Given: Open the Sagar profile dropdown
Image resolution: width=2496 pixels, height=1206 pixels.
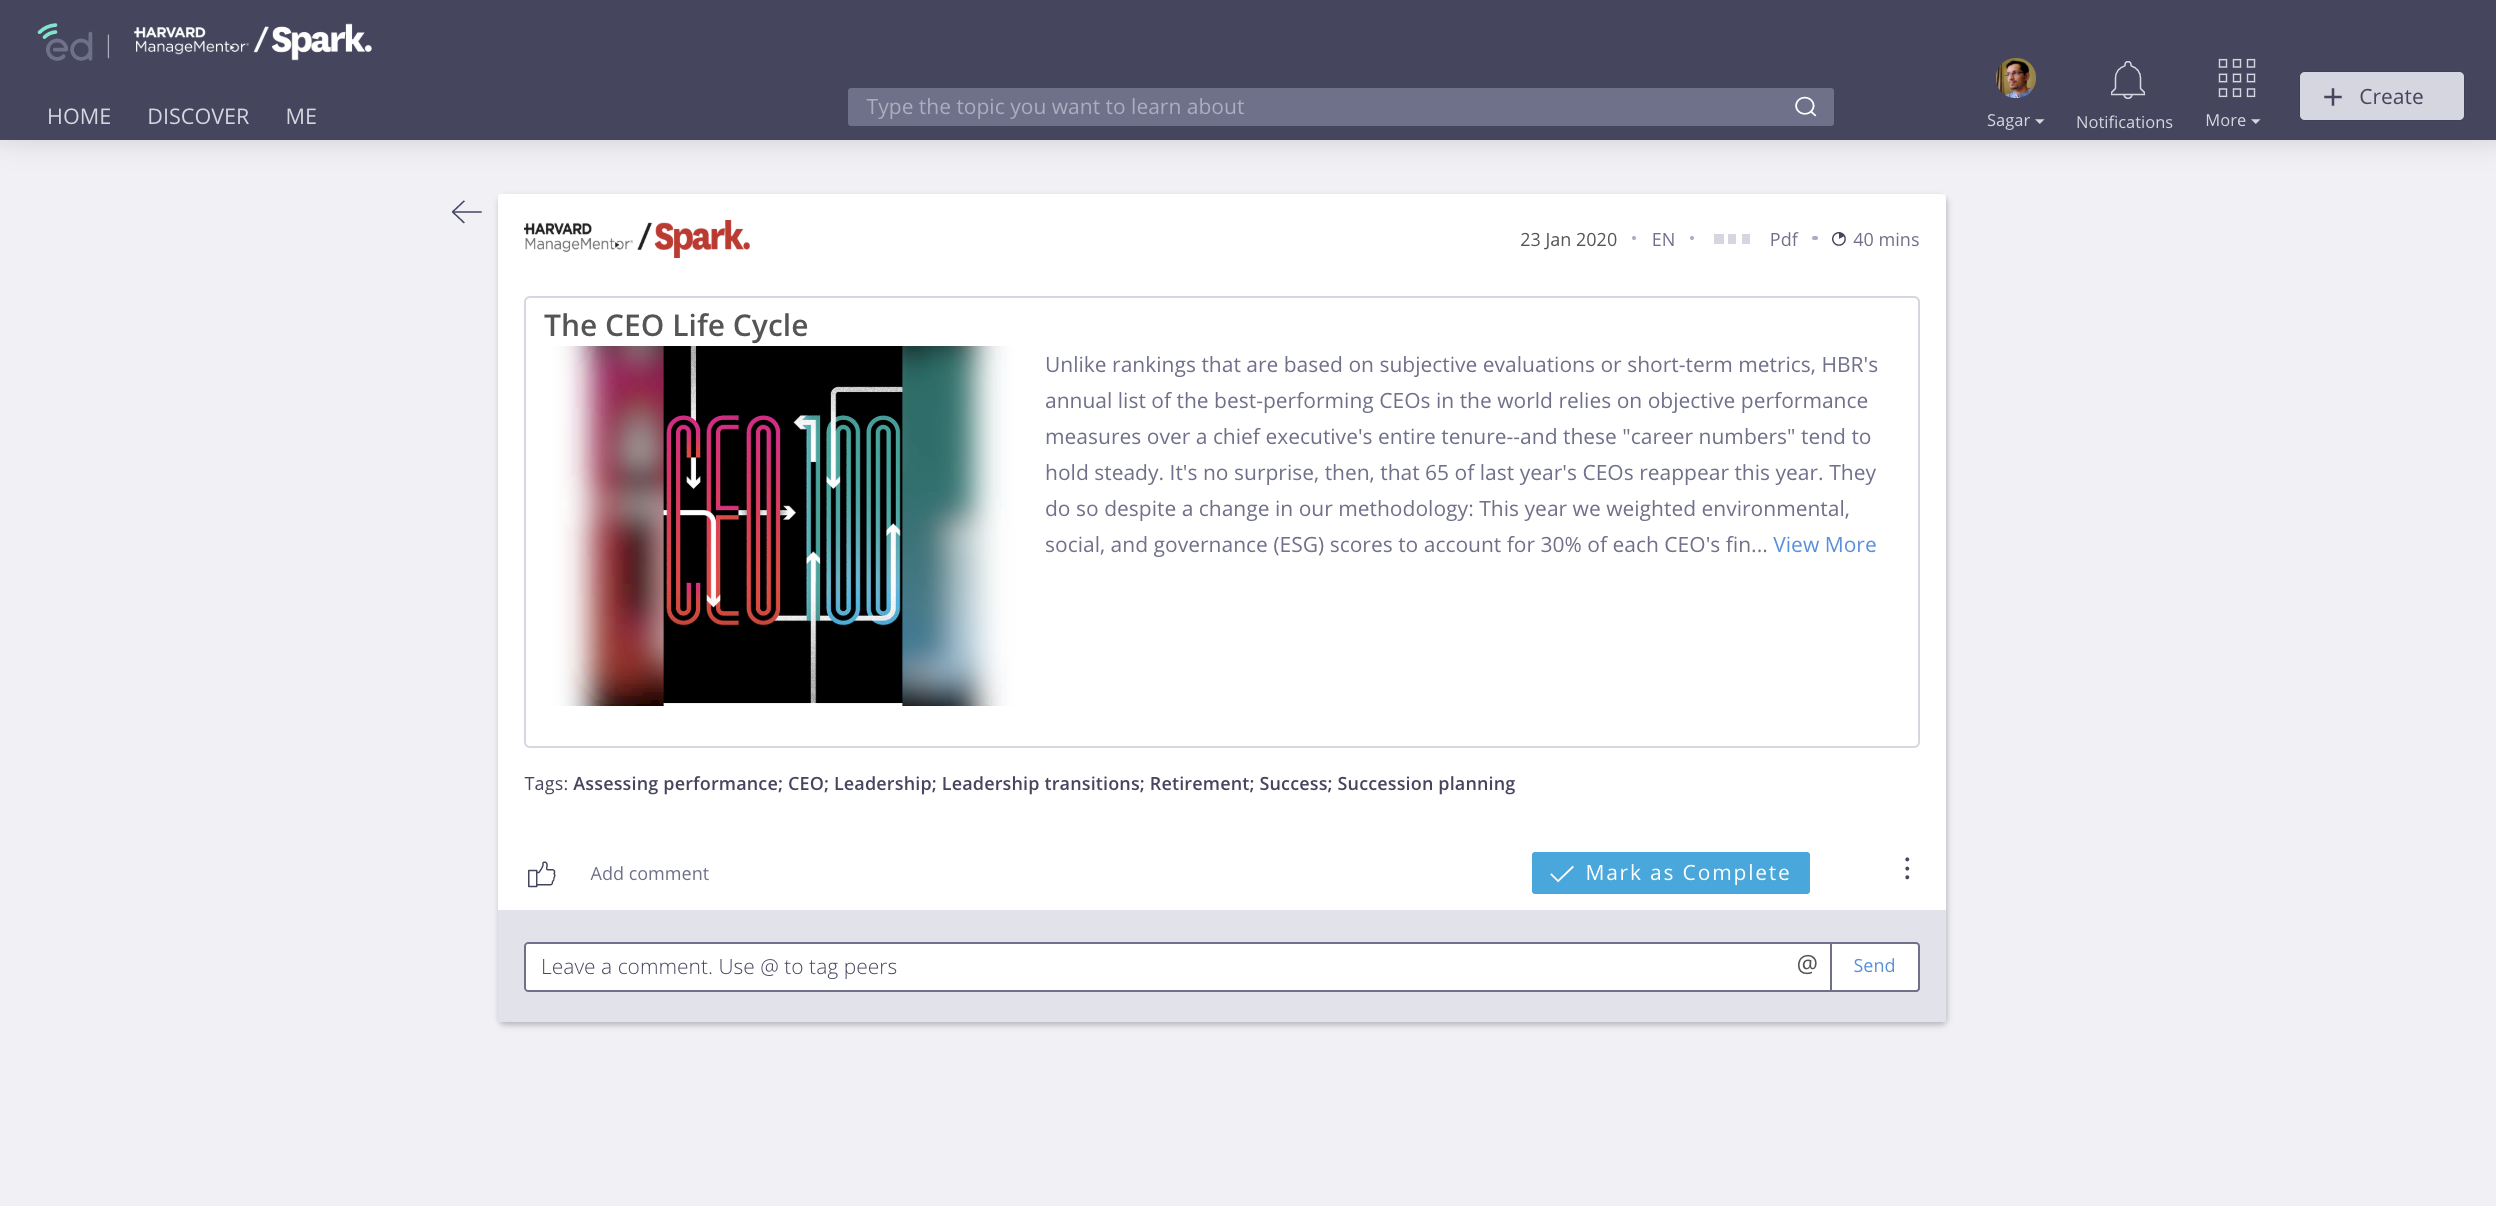Looking at the screenshot, I should (x=2015, y=96).
